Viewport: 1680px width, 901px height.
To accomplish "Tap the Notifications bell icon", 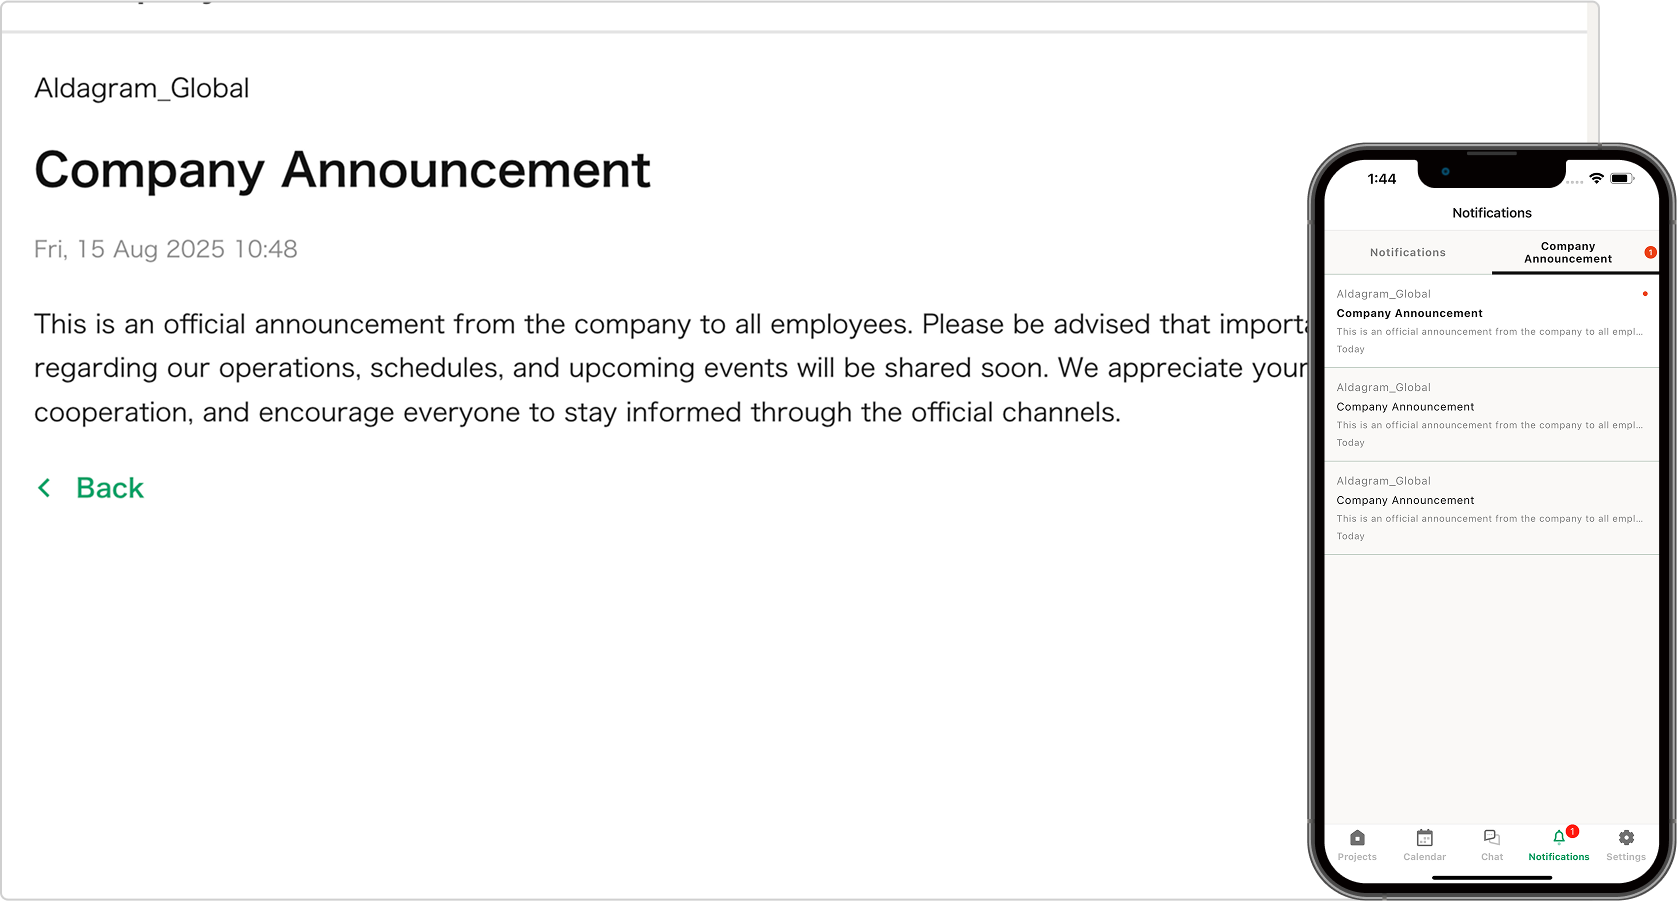I will pos(1558,838).
